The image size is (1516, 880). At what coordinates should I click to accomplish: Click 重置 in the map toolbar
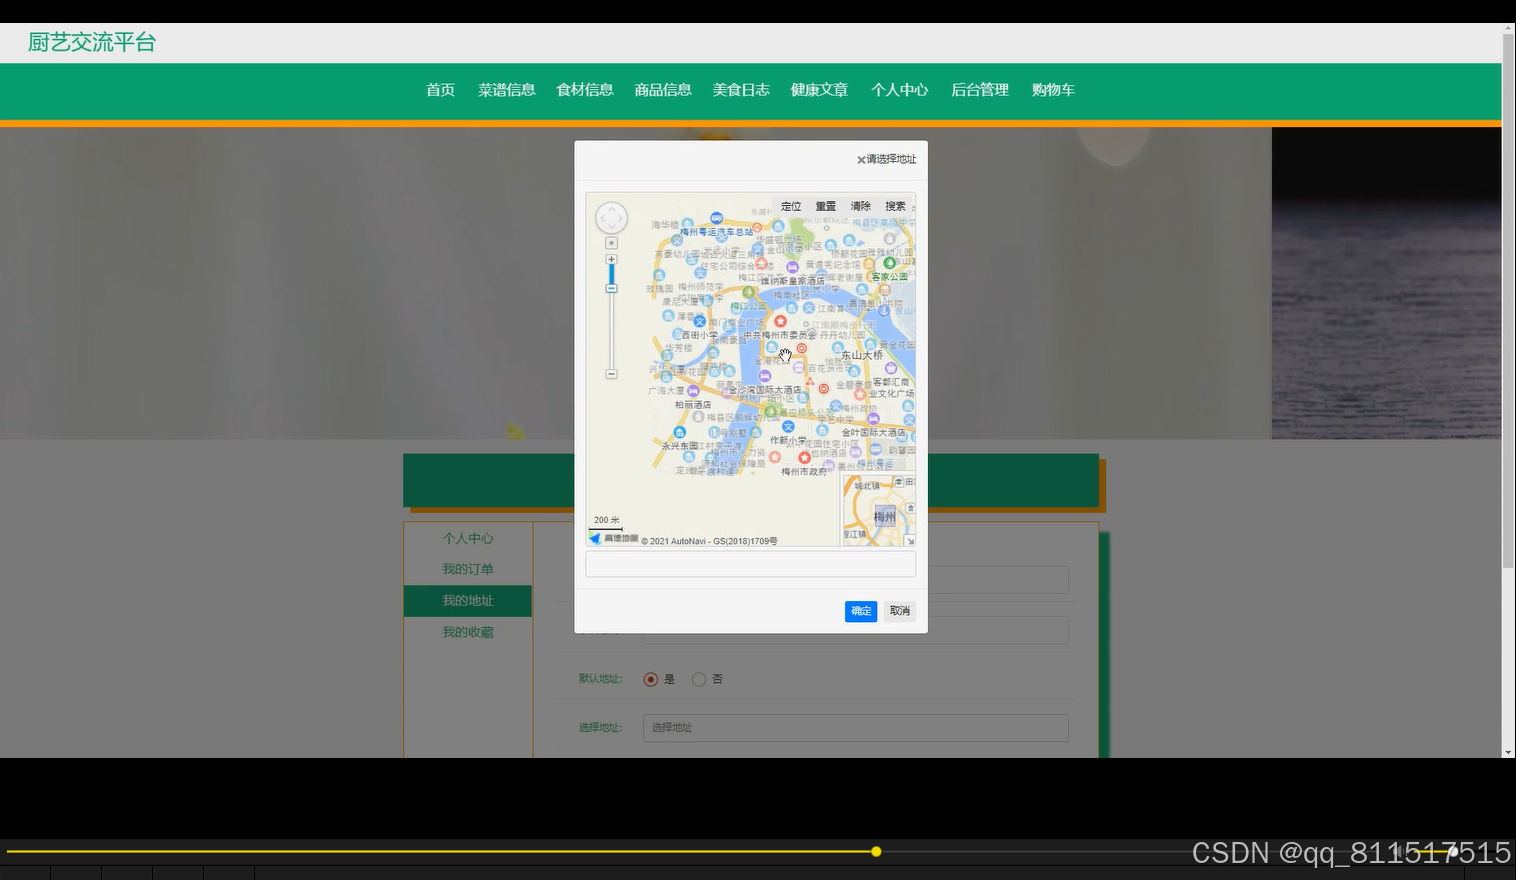(x=825, y=206)
